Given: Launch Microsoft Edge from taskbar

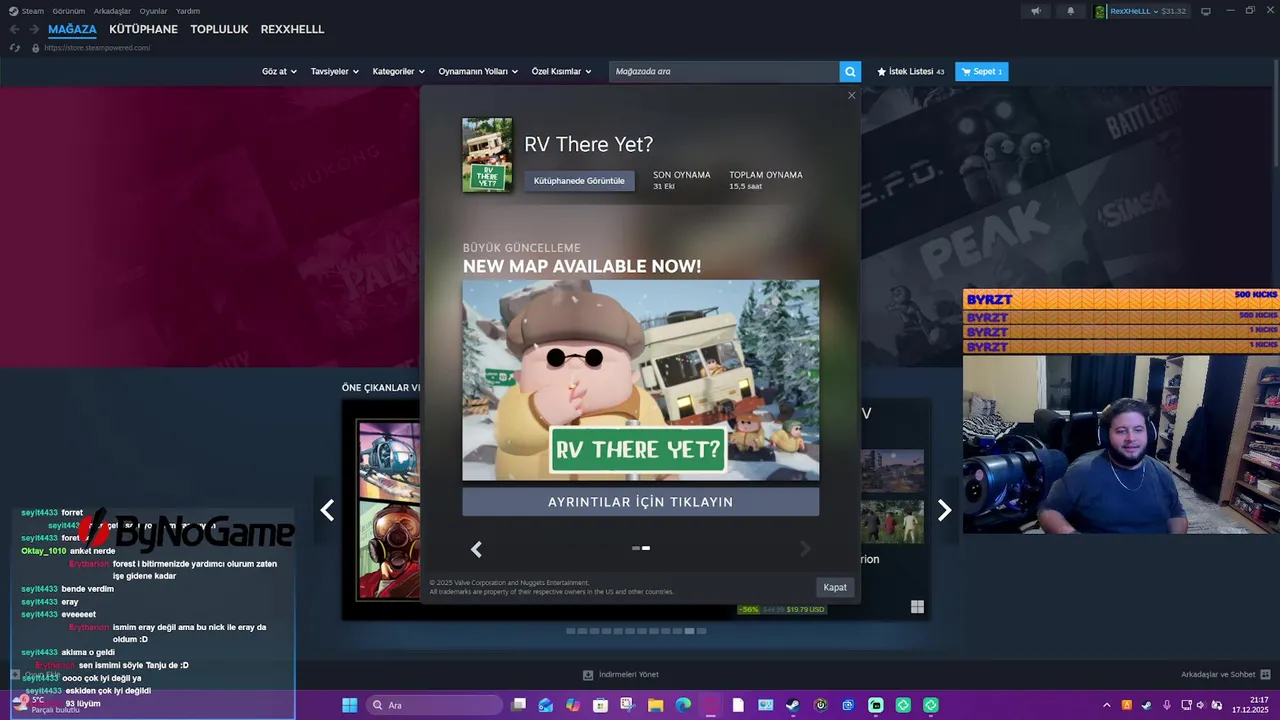Looking at the screenshot, I should pyautogui.click(x=683, y=705).
